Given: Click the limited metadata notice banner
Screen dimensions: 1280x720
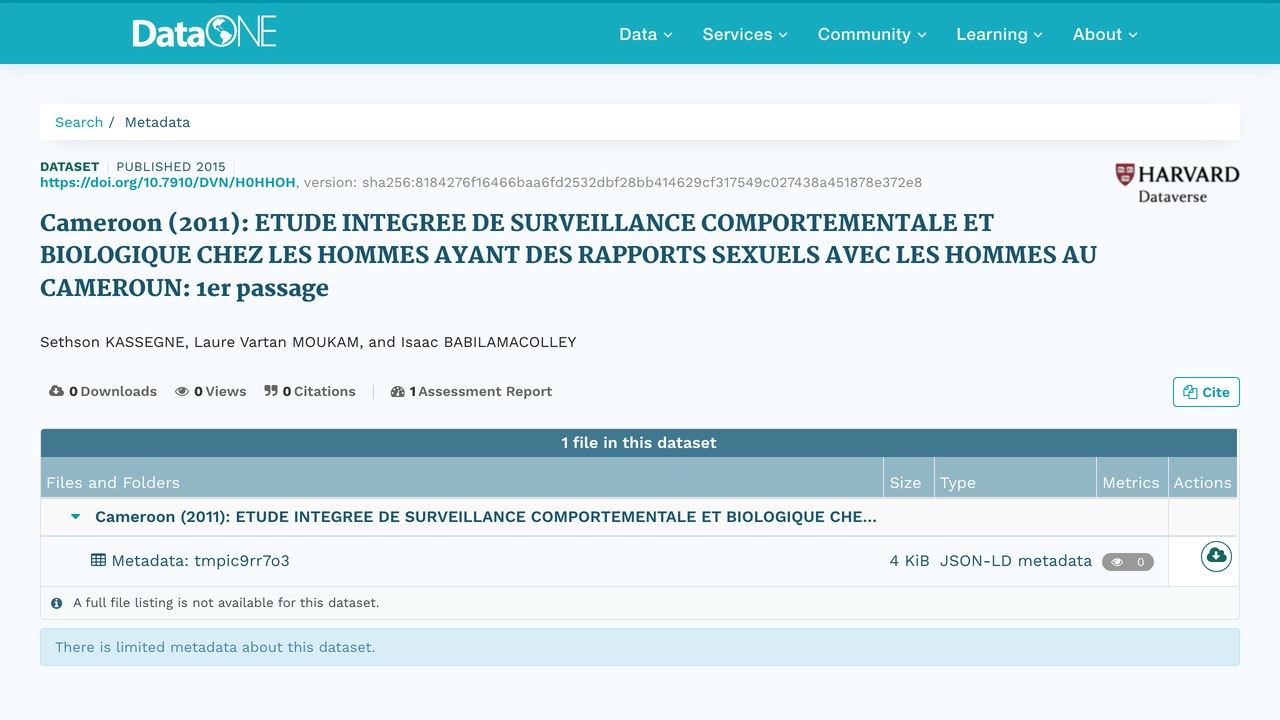Looking at the screenshot, I should point(640,647).
